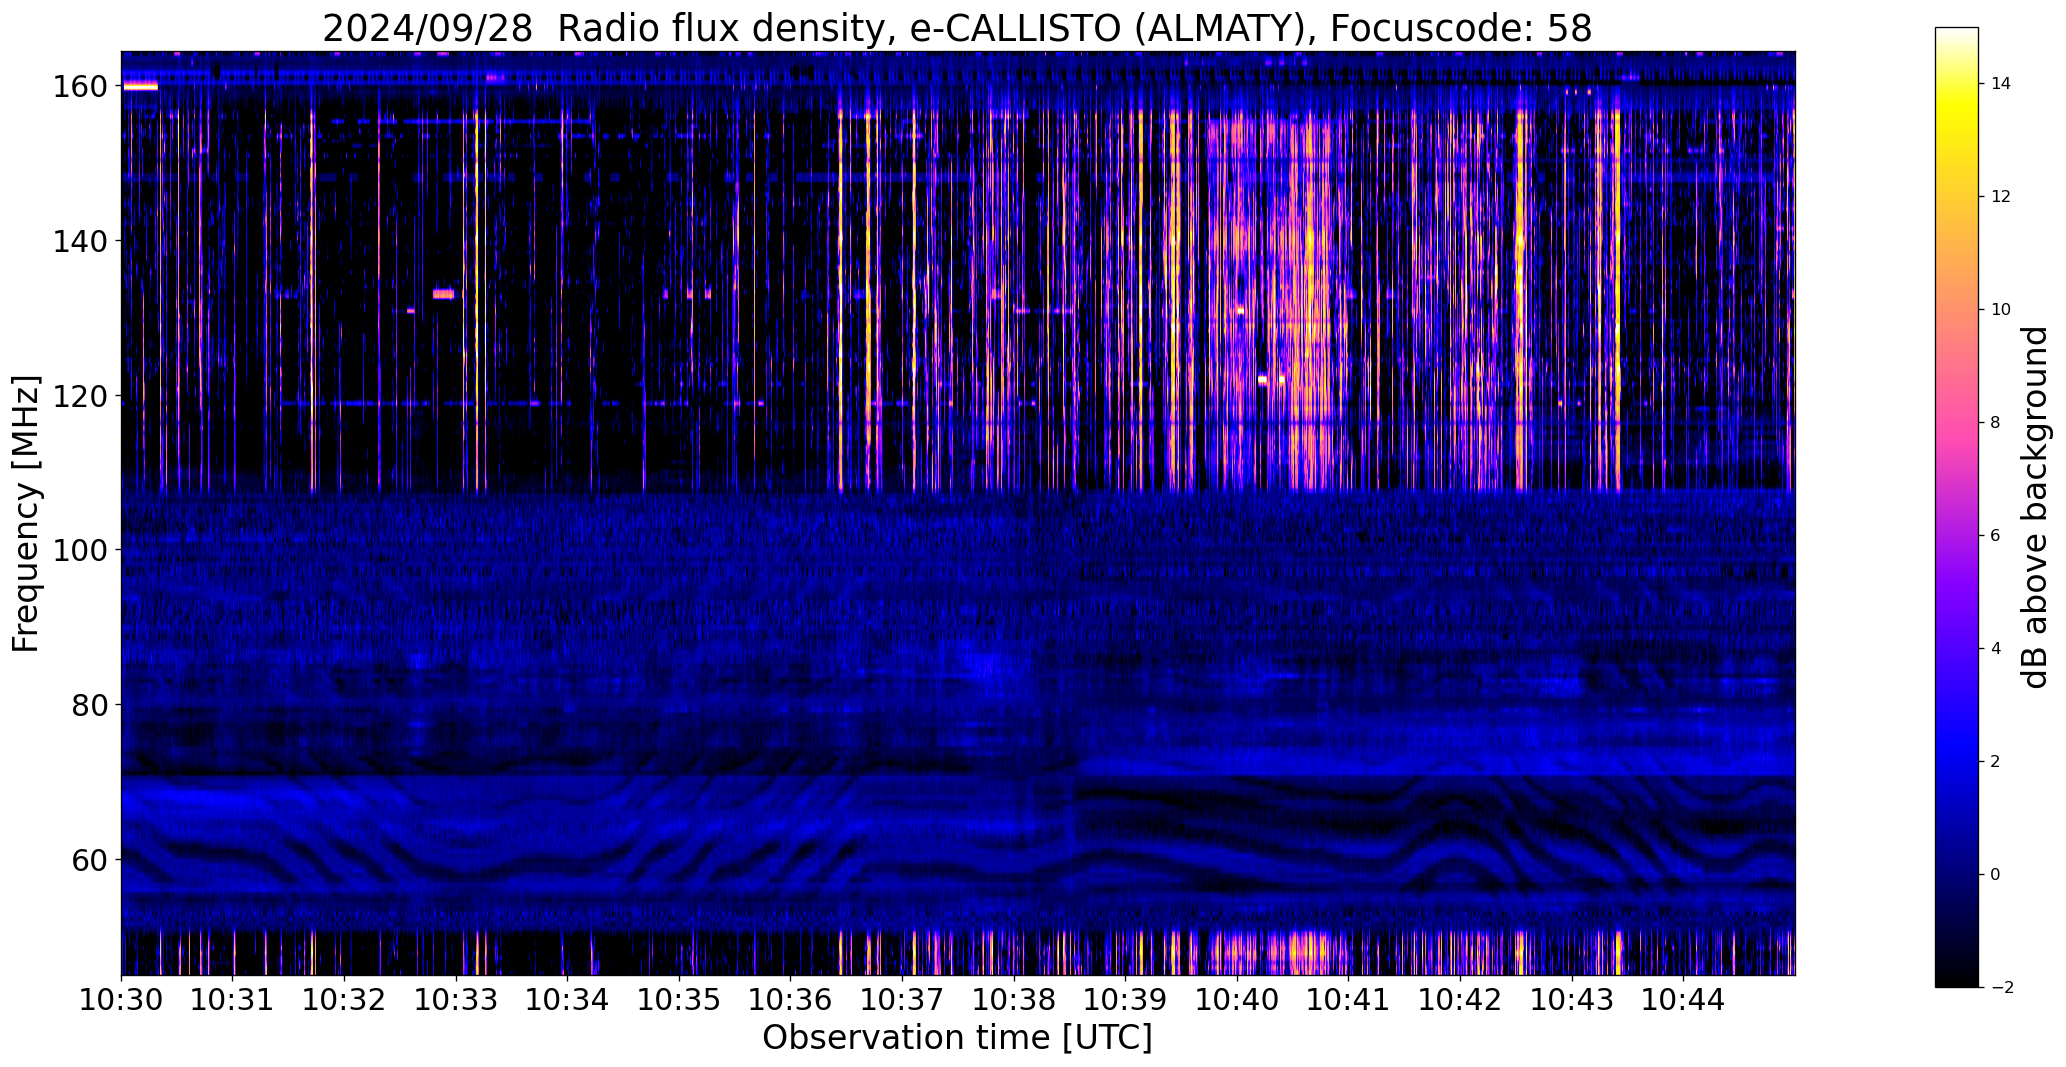Select the 10:36 time tick label
The image size is (2066, 1067).
click(791, 1000)
